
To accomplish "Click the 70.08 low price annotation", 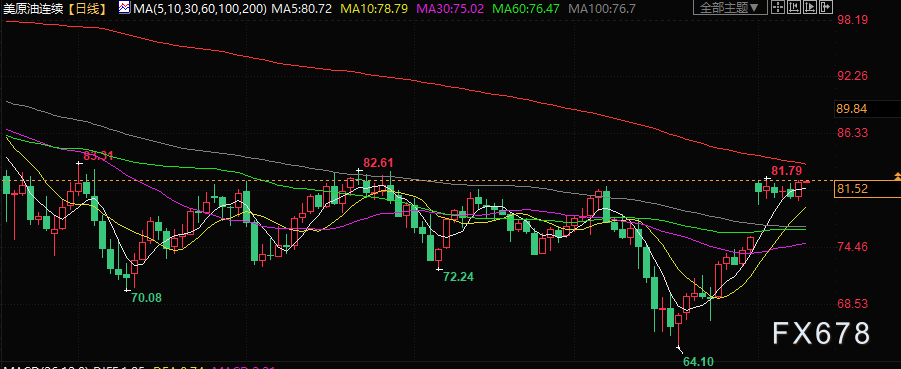I will coord(147,298).
